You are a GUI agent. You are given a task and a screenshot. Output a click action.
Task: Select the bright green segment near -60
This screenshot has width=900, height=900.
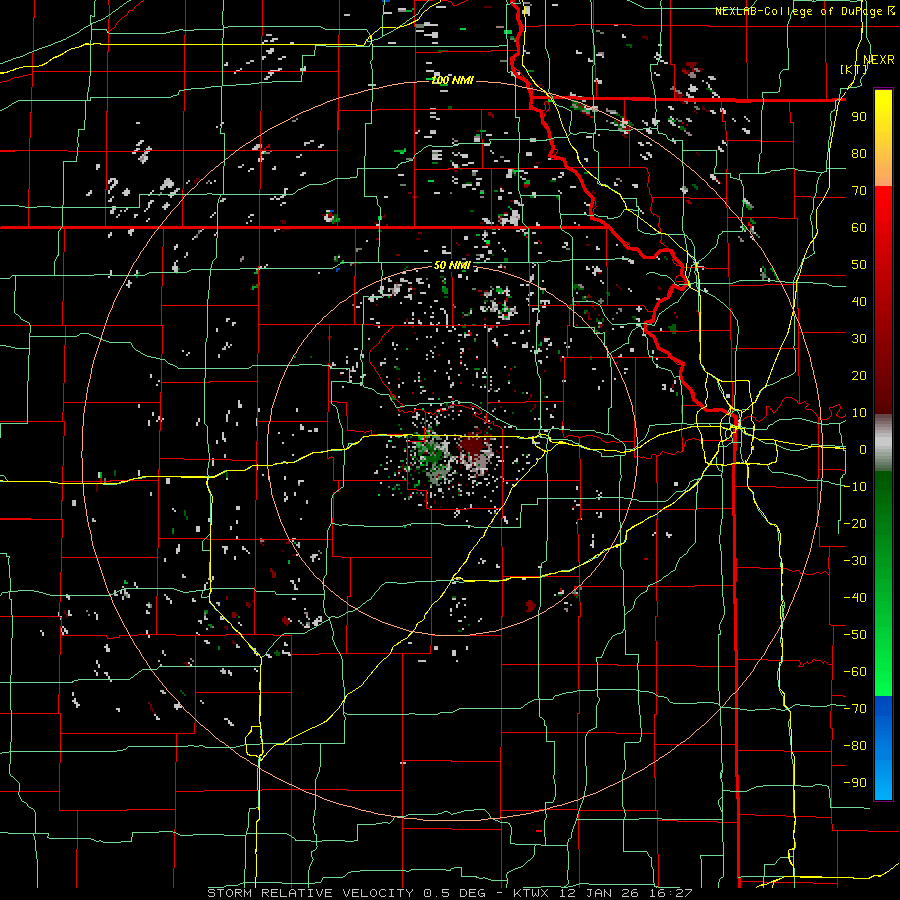[x=883, y=672]
